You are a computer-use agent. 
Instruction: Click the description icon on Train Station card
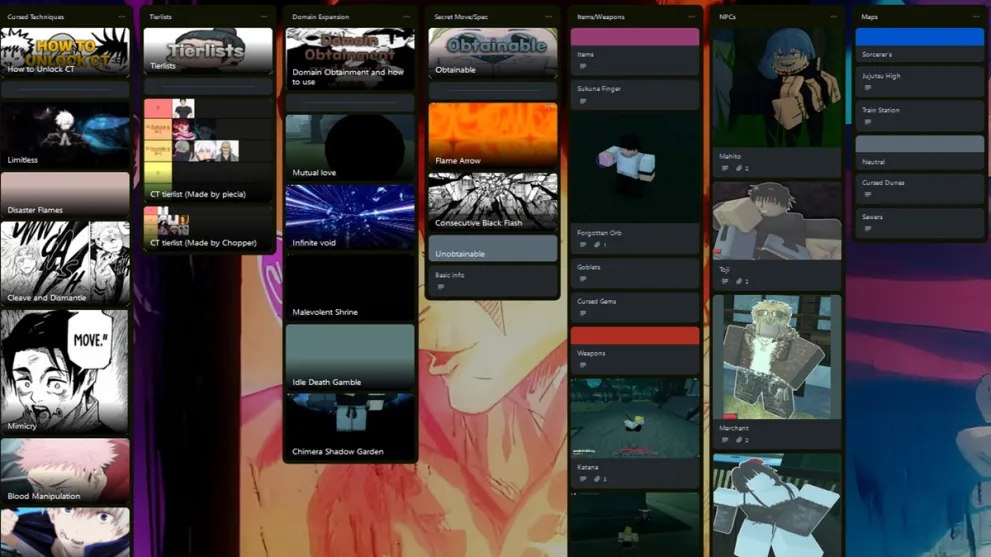point(868,122)
